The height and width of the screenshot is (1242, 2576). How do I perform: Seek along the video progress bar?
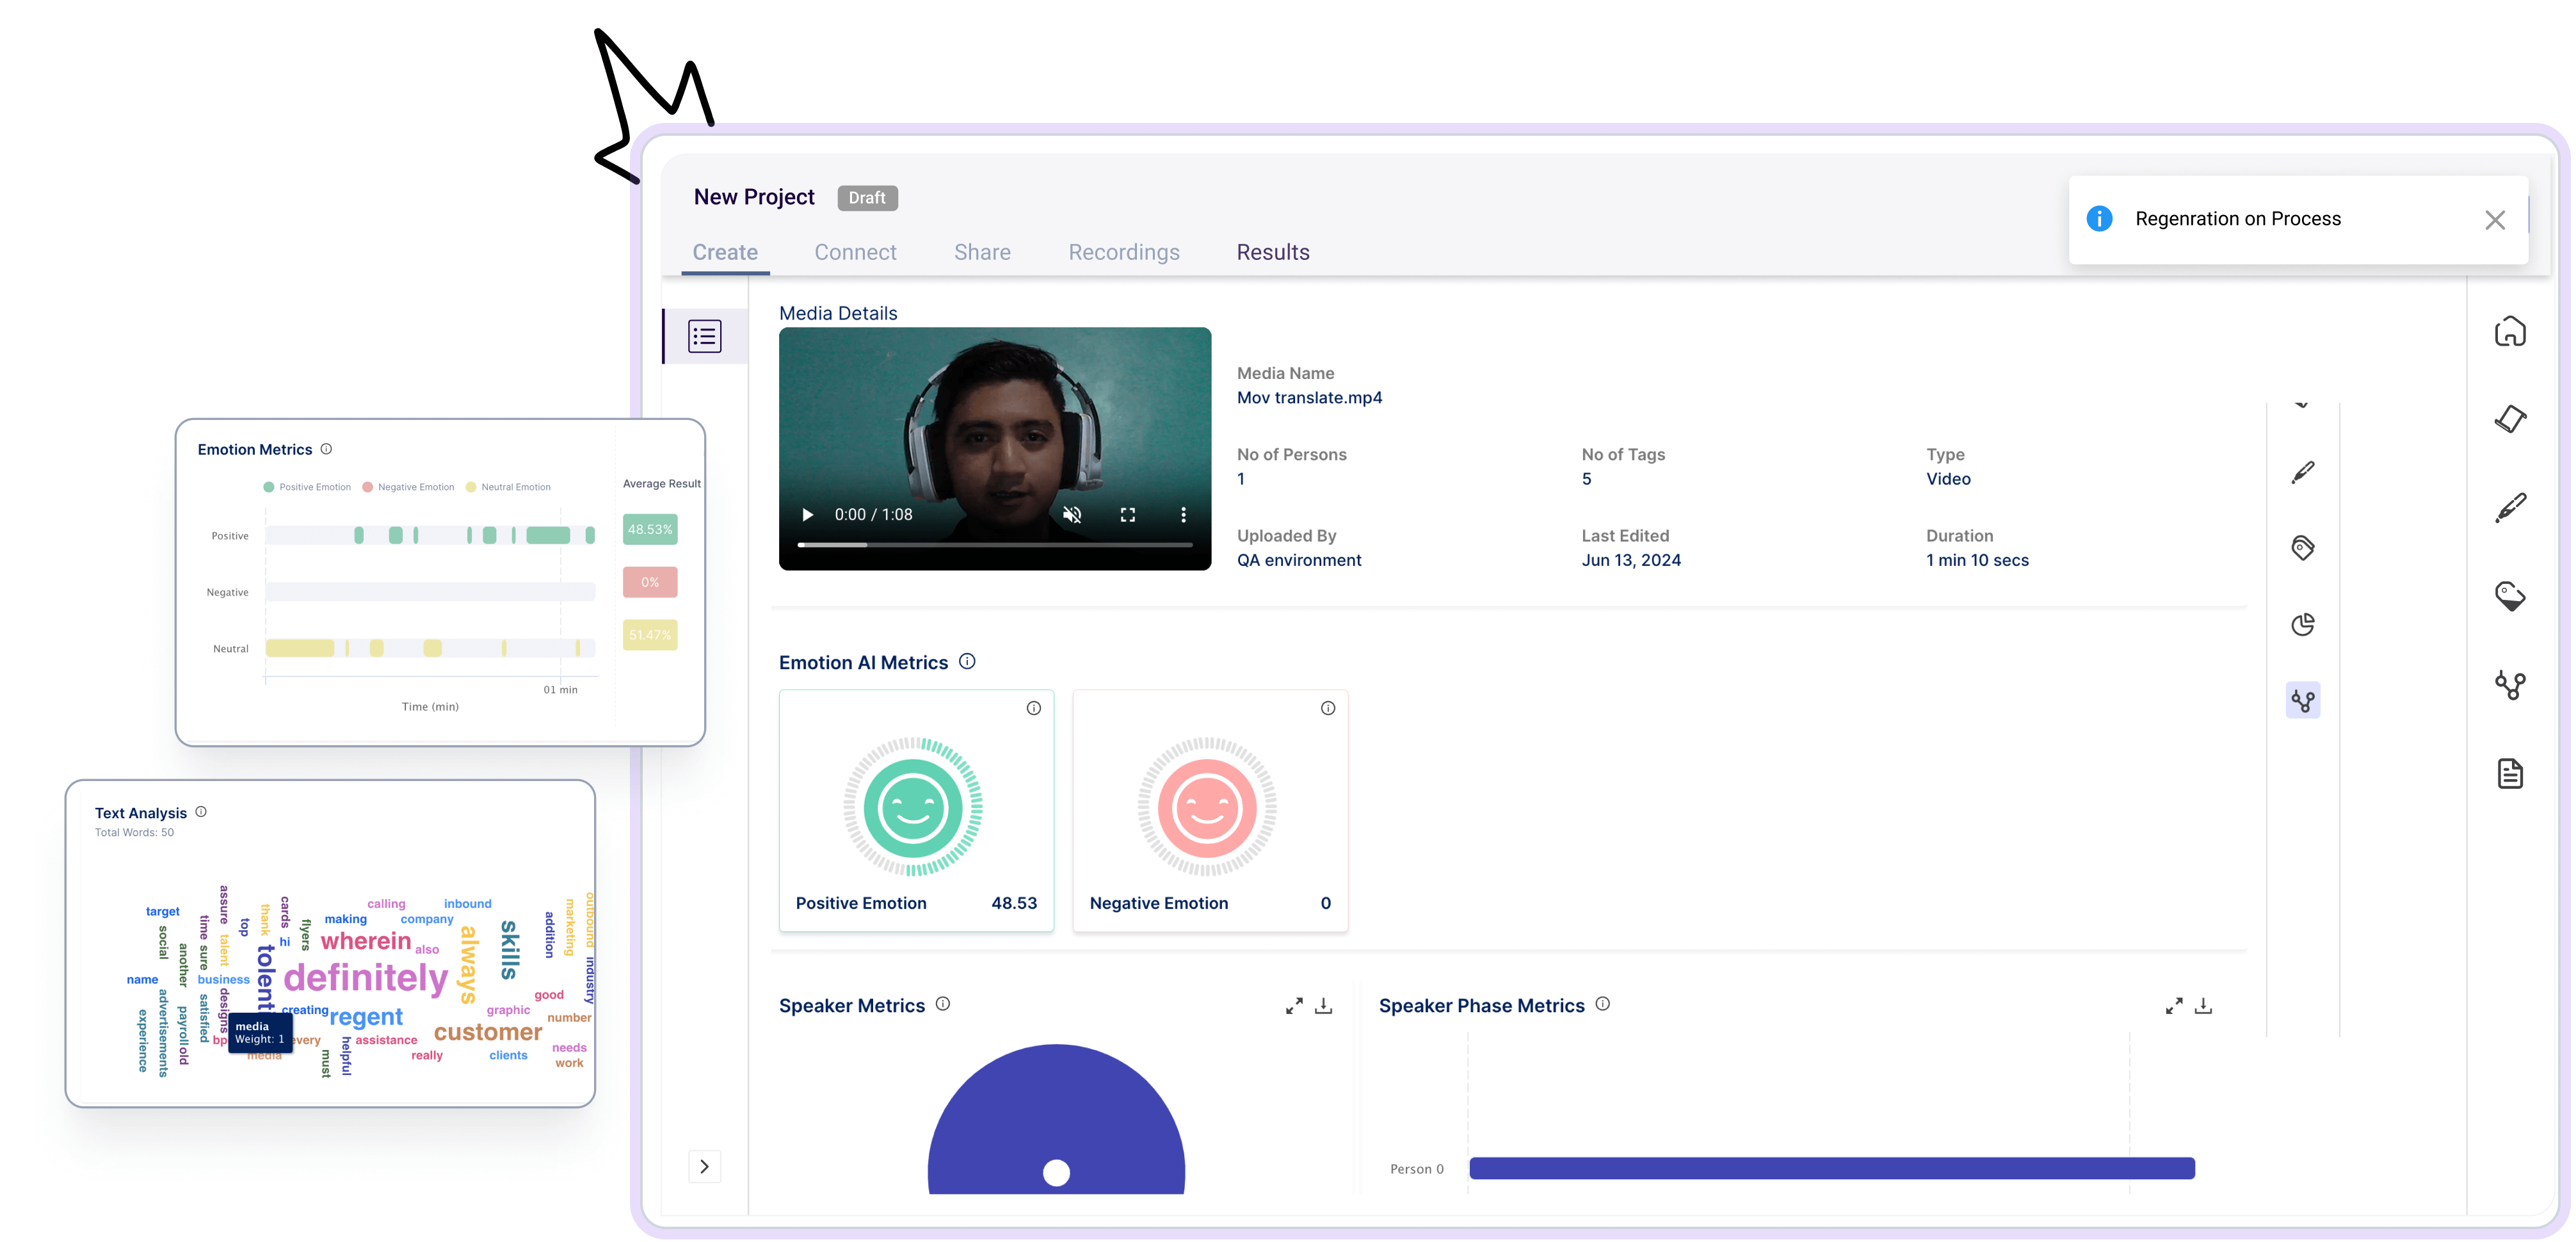click(995, 544)
